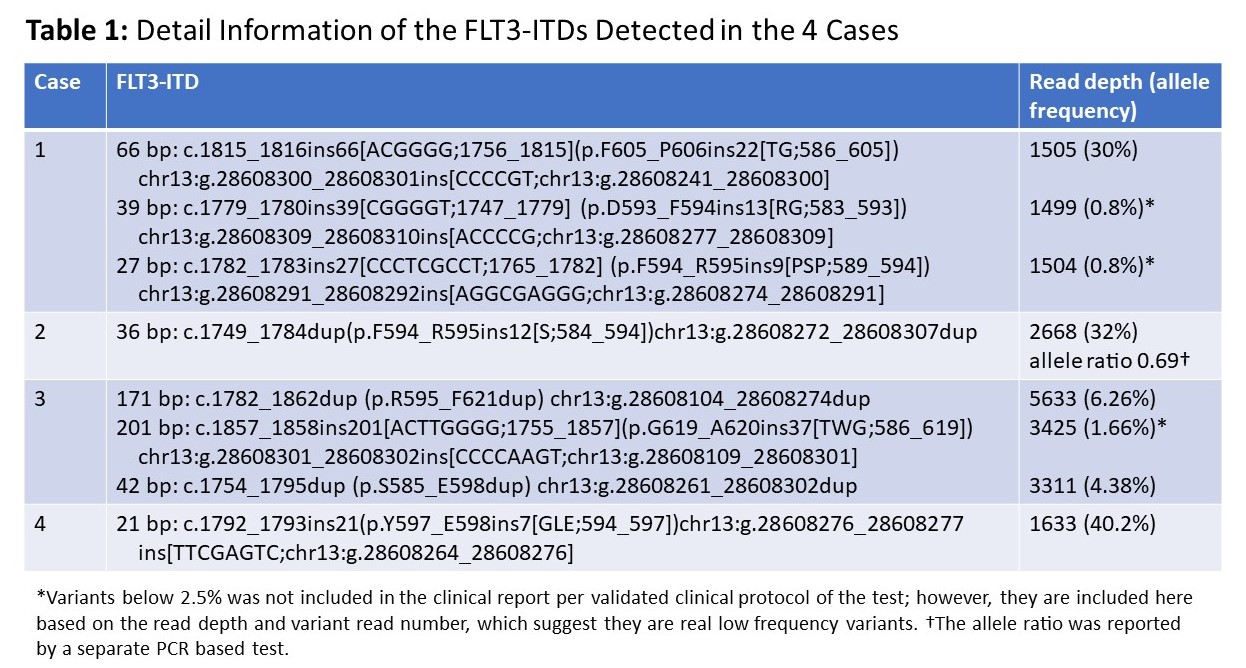Viewport: 1246px width, 668px height.
Task: Click the Case 4 row number
Action: click(x=41, y=523)
